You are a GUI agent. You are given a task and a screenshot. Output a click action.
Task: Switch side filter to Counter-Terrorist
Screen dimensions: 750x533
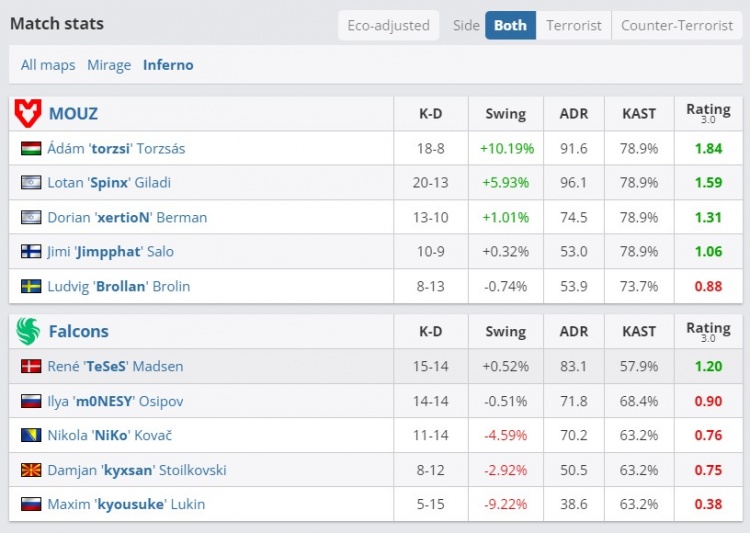pyautogui.click(x=677, y=25)
